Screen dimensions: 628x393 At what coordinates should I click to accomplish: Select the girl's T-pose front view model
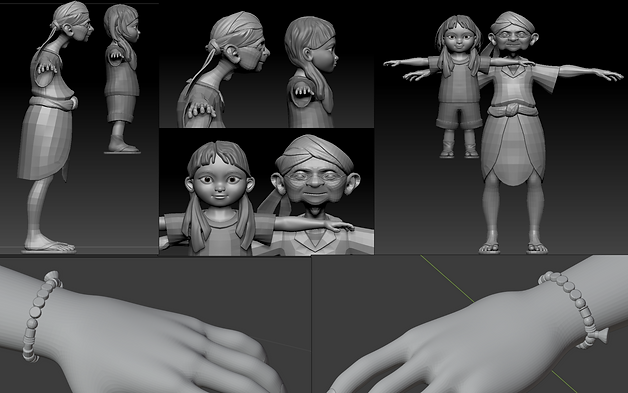coord(459,86)
